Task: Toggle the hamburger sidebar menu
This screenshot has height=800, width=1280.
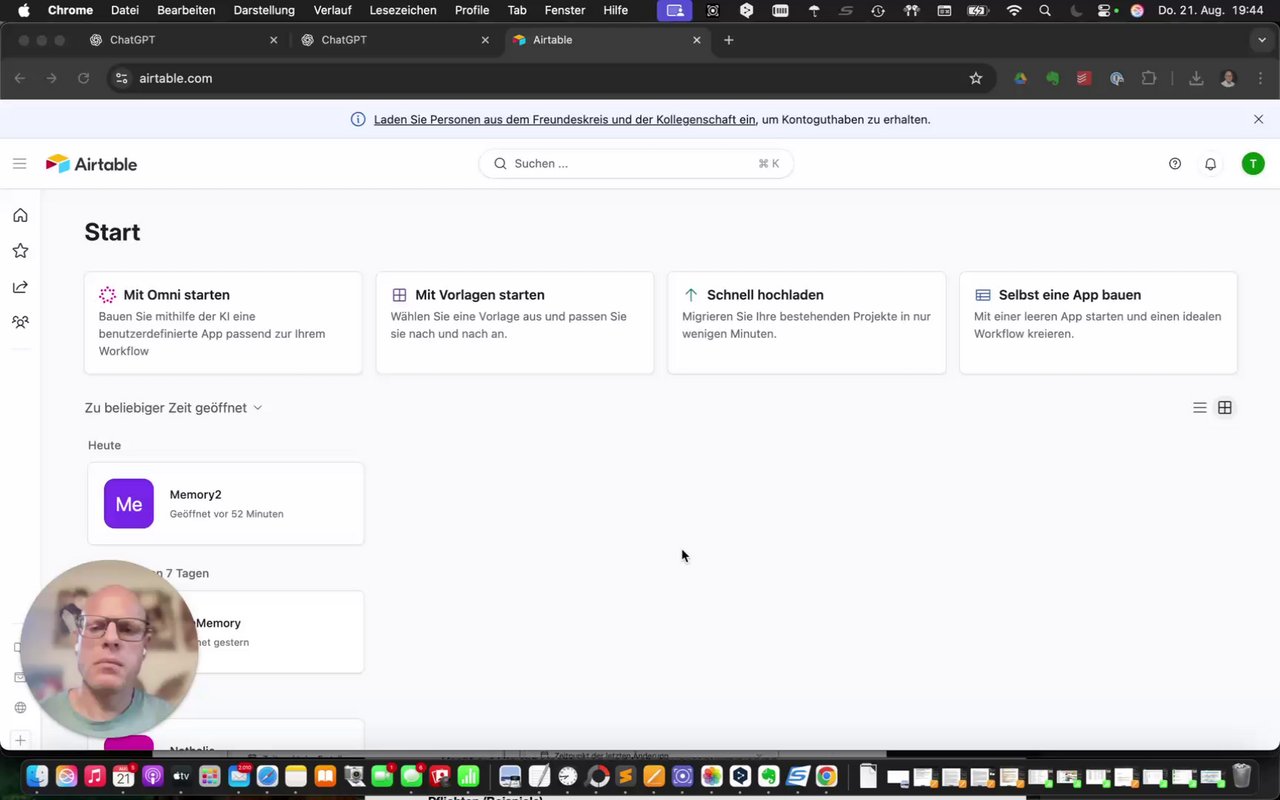Action: 19,163
